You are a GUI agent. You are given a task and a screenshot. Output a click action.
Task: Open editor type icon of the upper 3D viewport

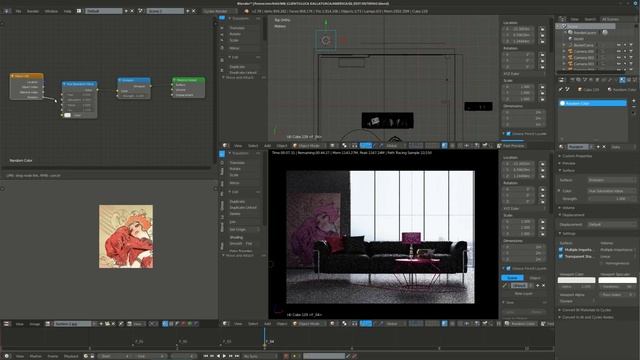(x=225, y=146)
